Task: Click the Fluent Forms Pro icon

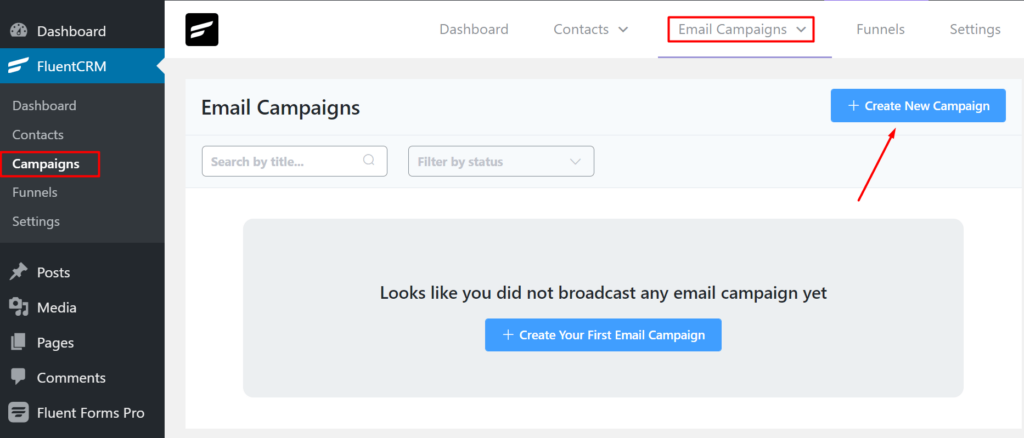Action: (x=19, y=413)
